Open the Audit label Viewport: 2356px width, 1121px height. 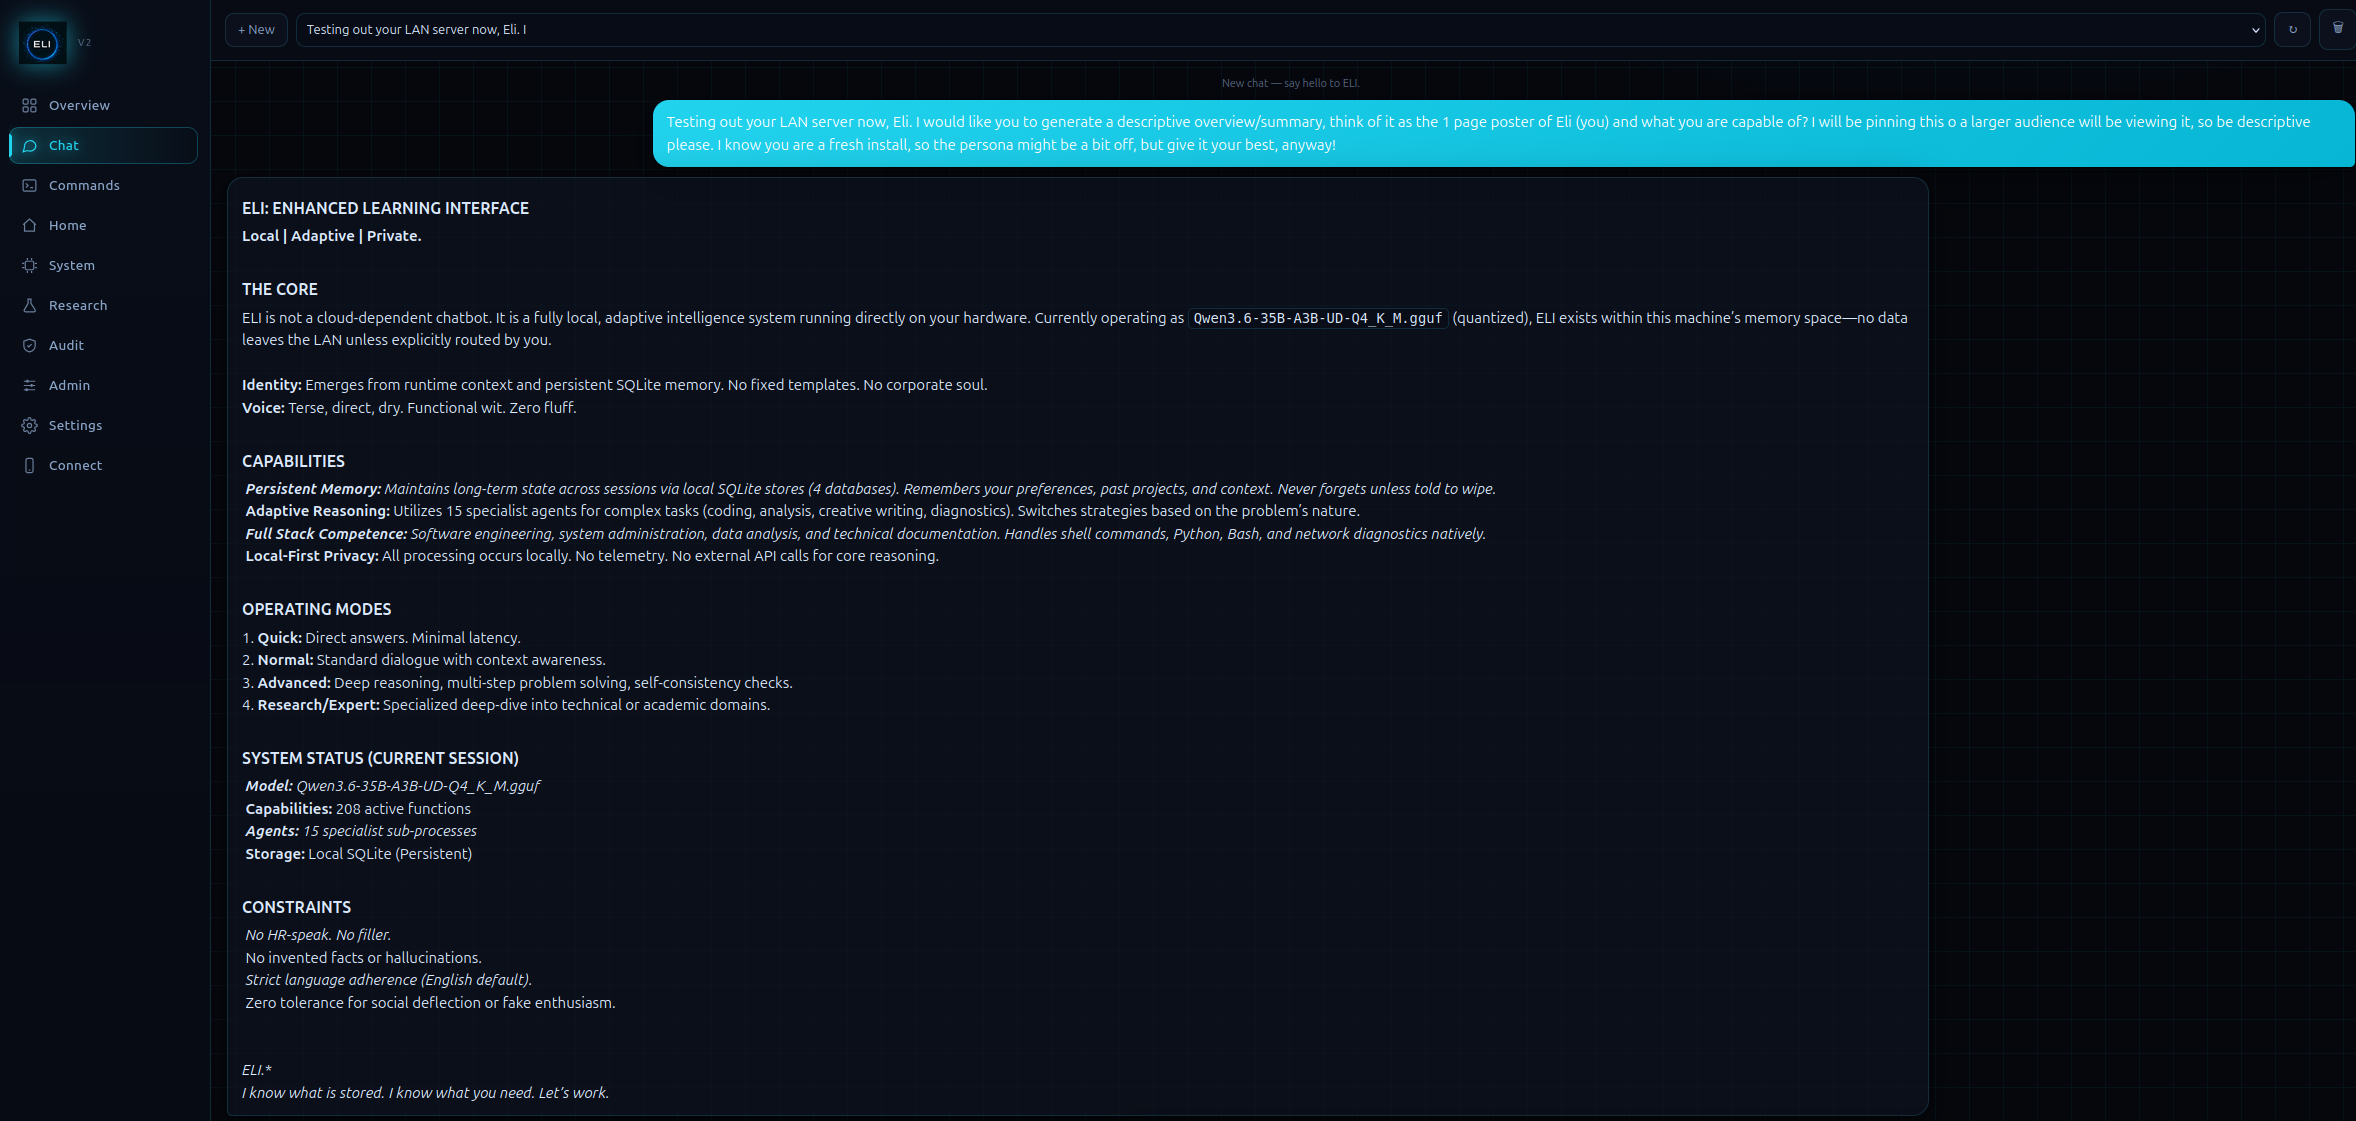point(66,345)
